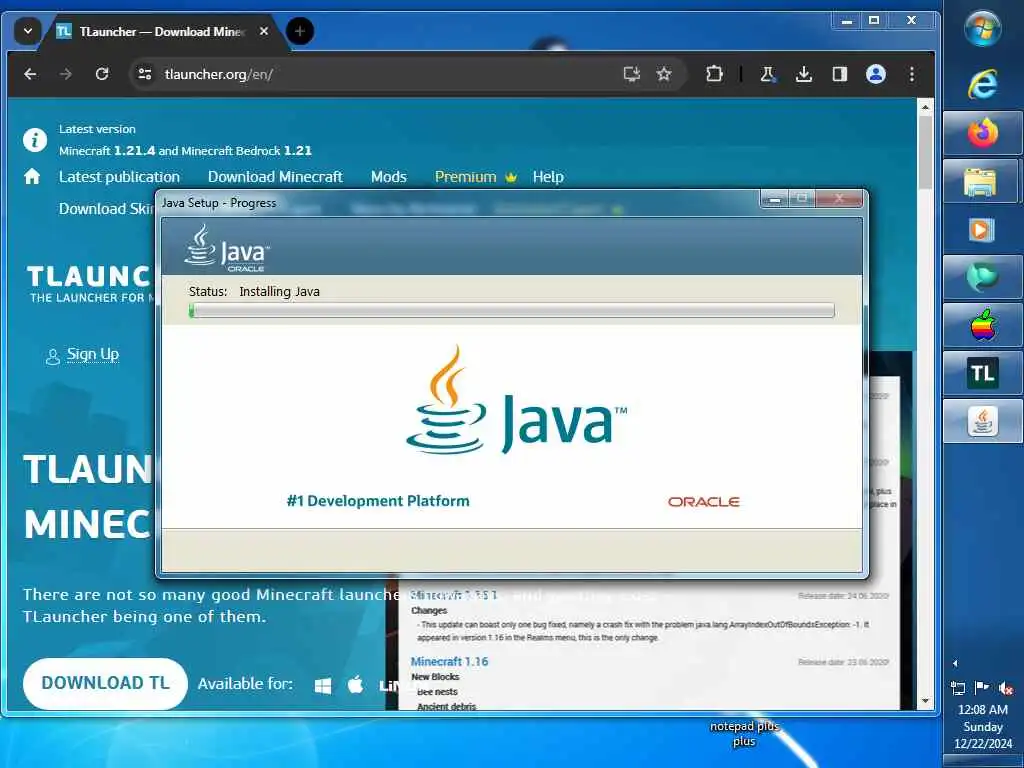The height and width of the screenshot is (768, 1024).
Task: Click the ORACLE logo in Java setup
Action: tap(703, 502)
